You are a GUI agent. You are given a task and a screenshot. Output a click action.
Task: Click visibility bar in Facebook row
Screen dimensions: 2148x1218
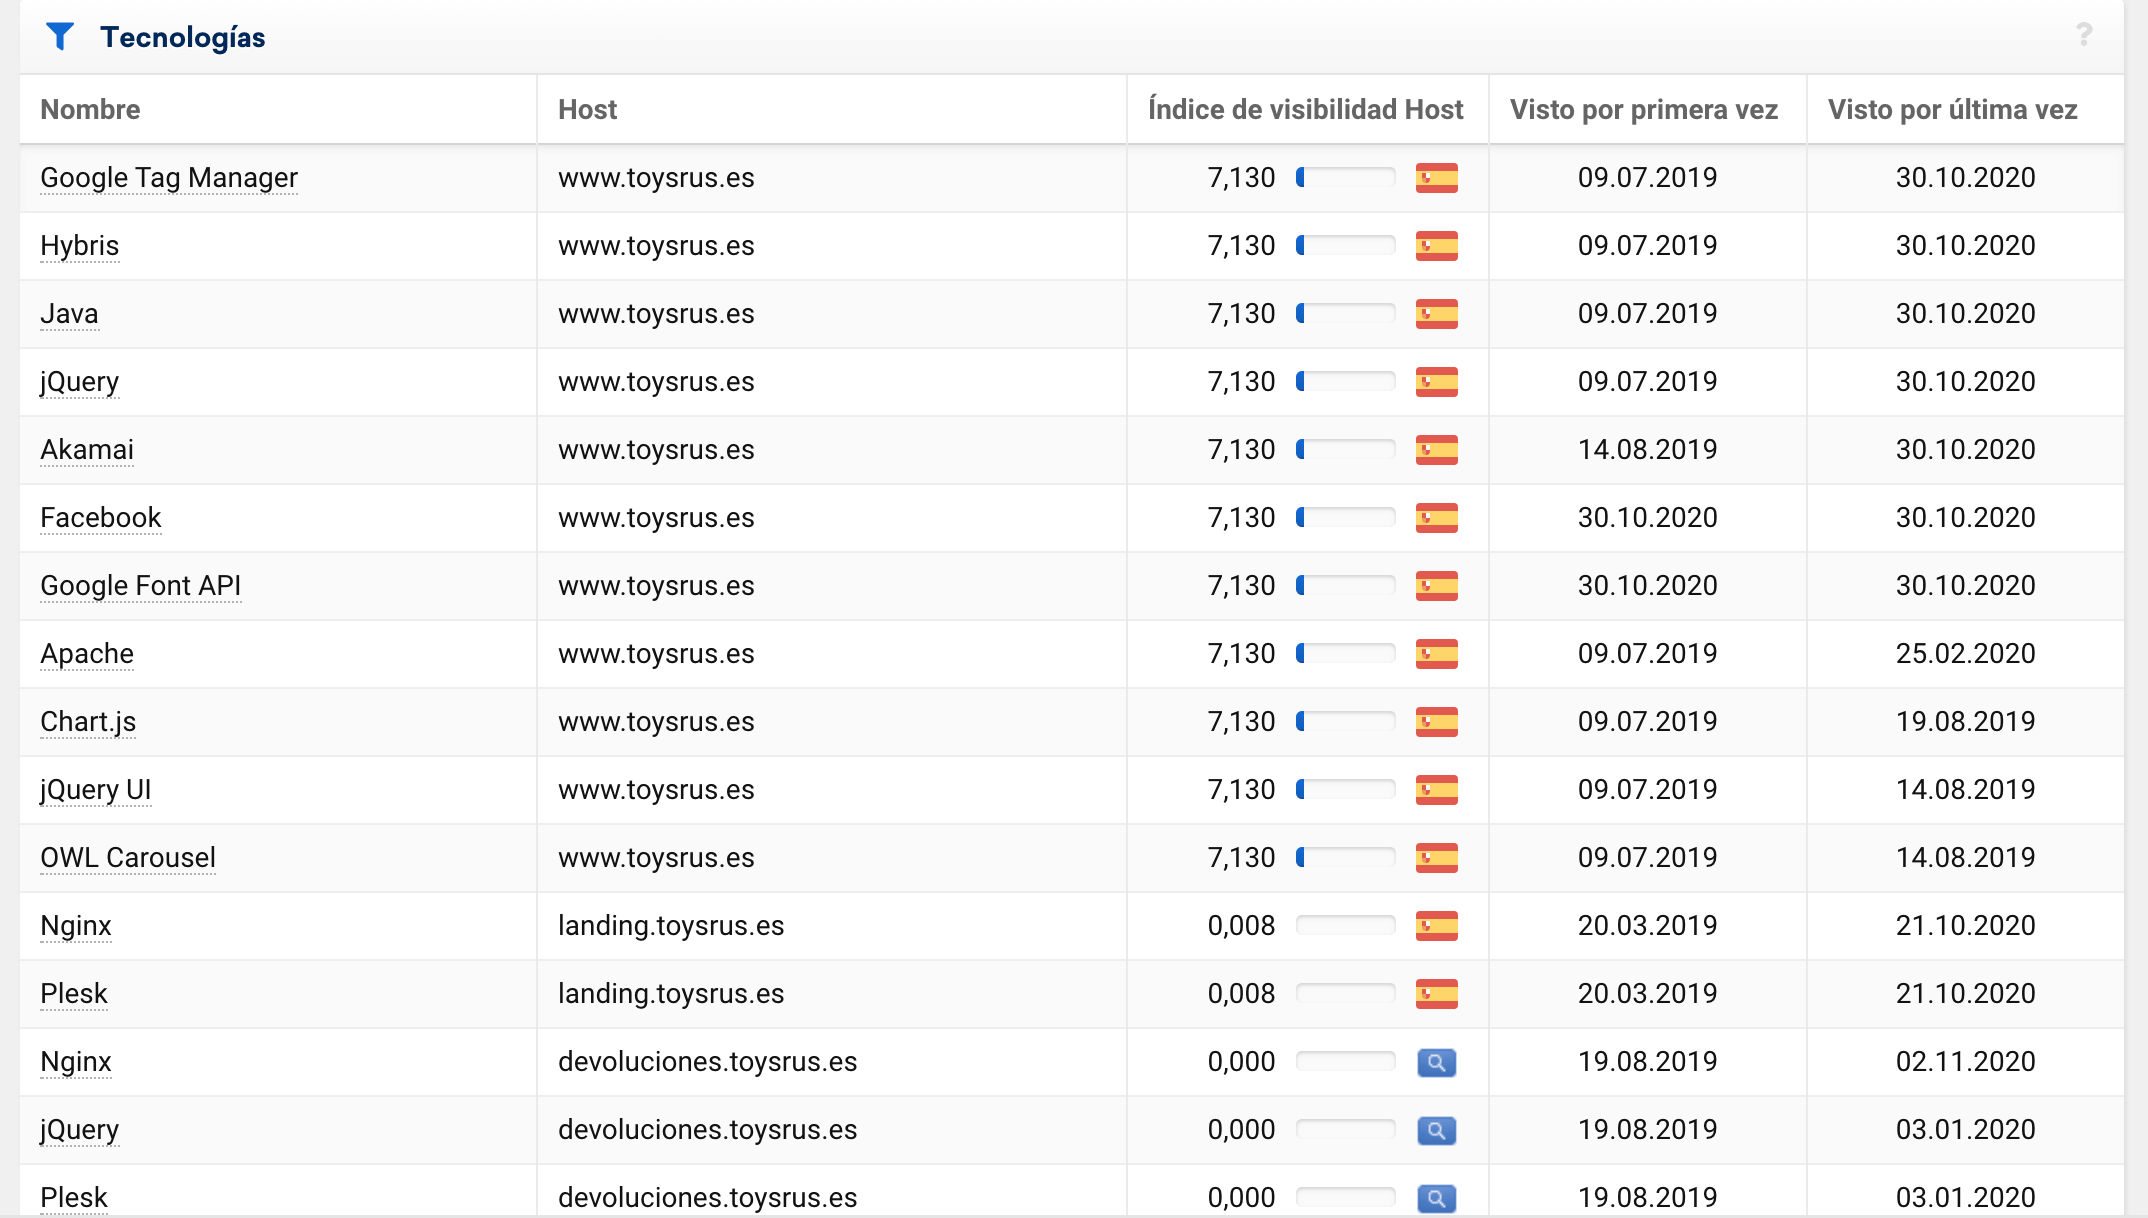pos(1345,518)
